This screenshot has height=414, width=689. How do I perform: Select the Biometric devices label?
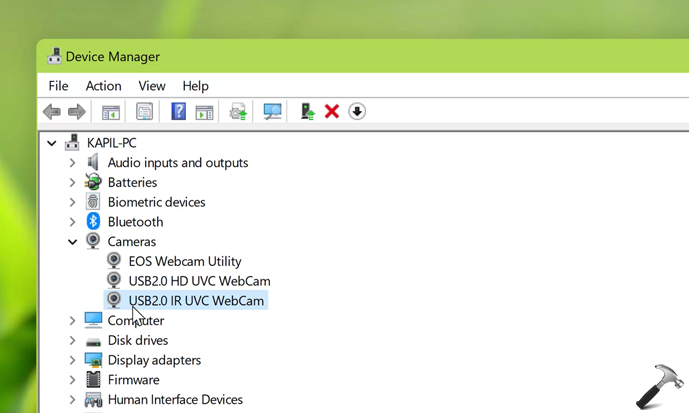156,202
